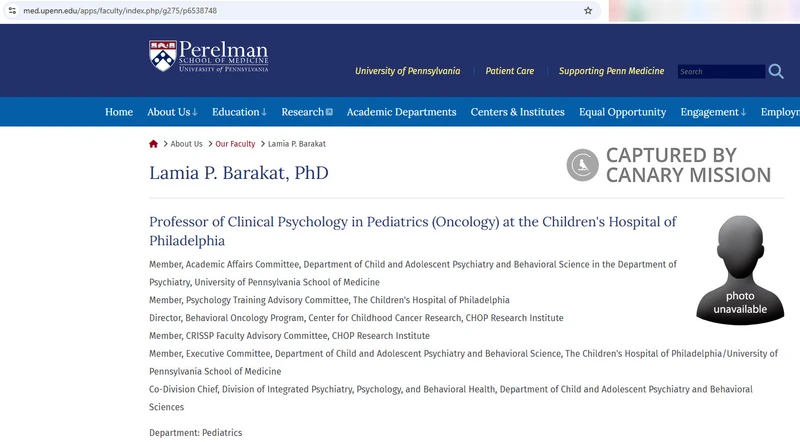Open Centers & Institutes in navigation
Image resolution: width=800 pixels, height=442 pixels.
coord(517,112)
